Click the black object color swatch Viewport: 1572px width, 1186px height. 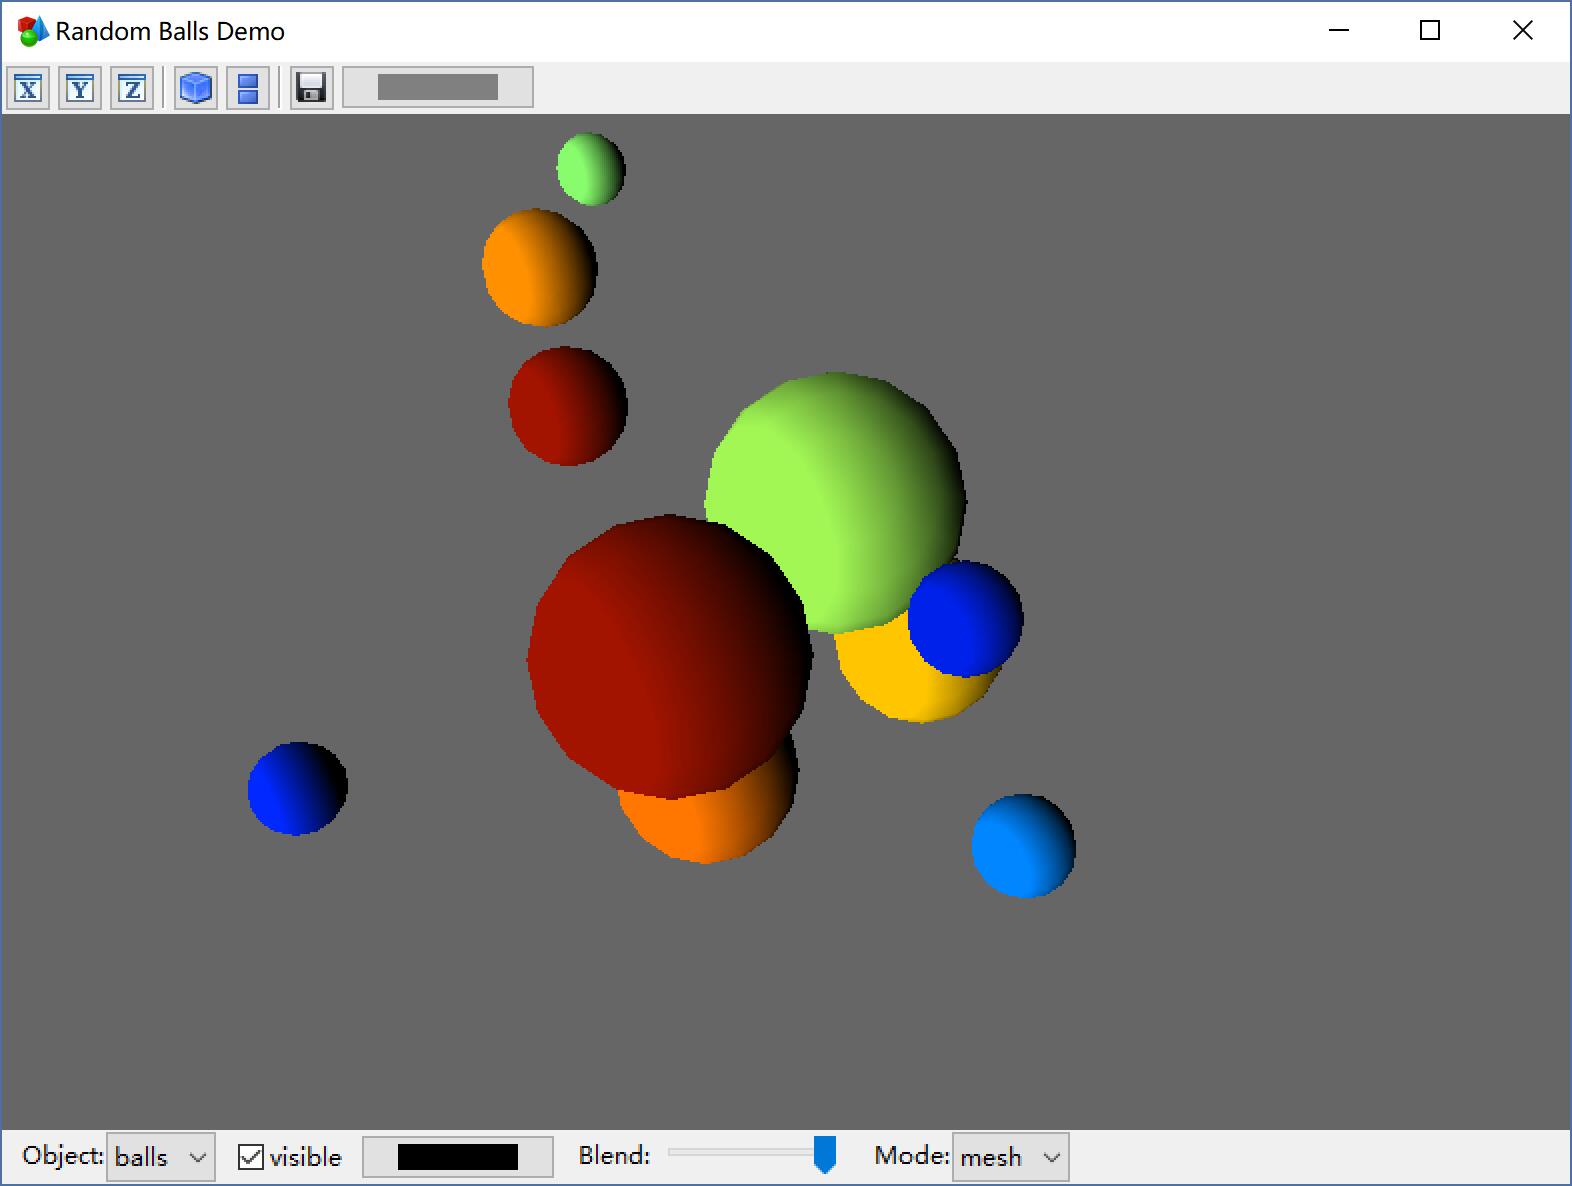click(457, 1157)
